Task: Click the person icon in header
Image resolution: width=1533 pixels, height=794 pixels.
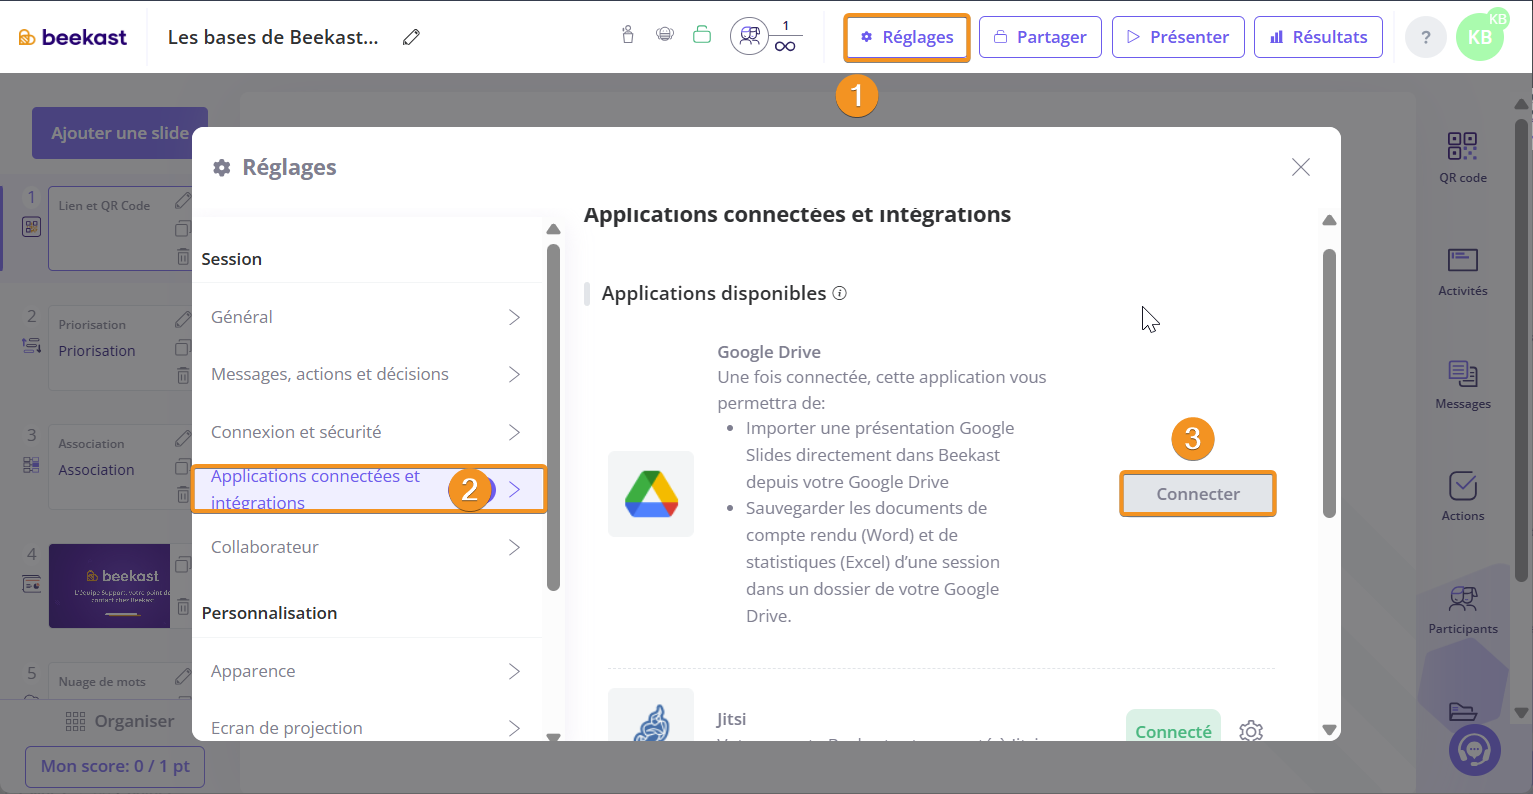Action: [628, 35]
